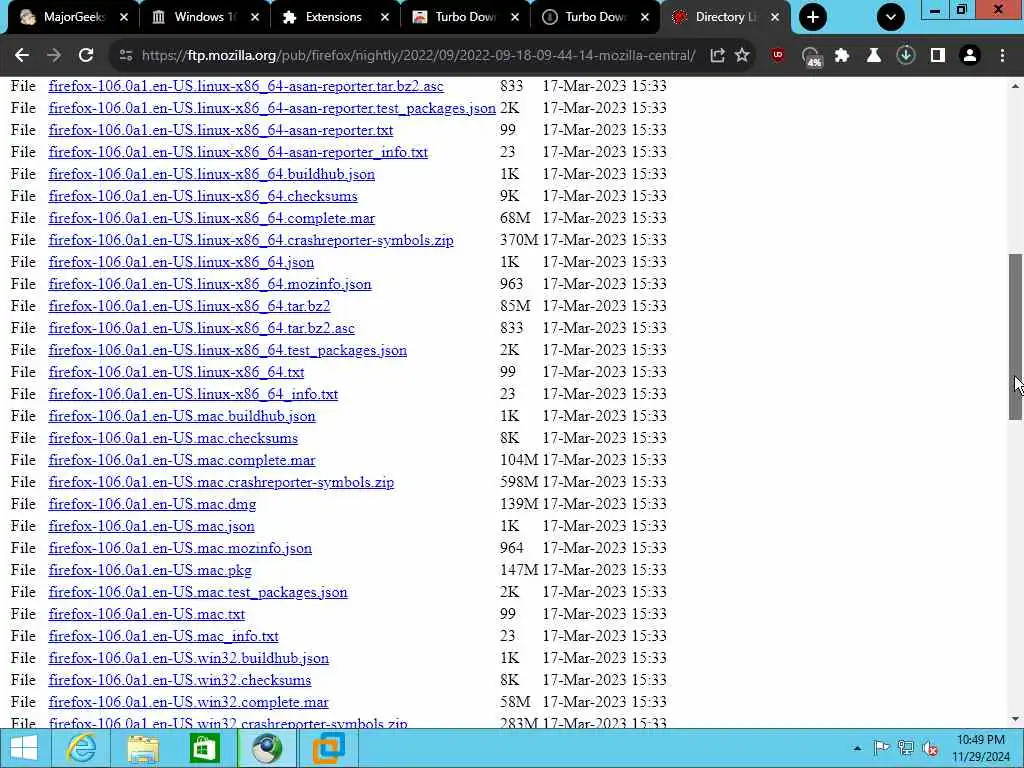Click the Action Center flag icon
Image resolution: width=1024 pixels, height=768 pixels.
click(x=881, y=748)
